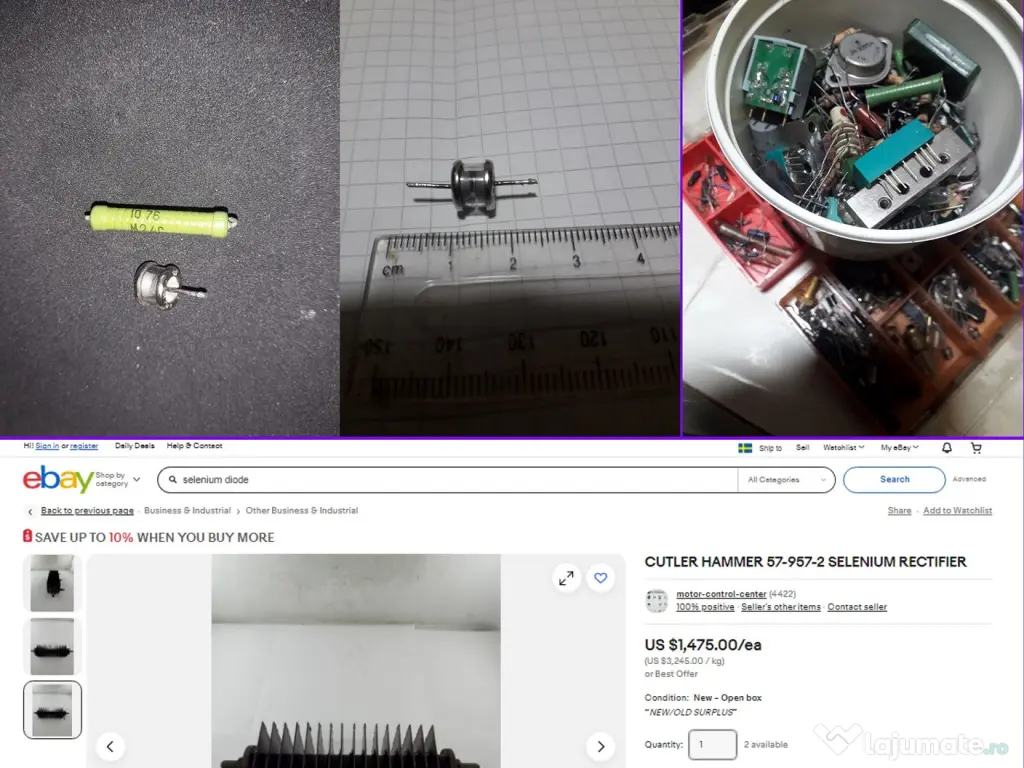Click the magnifying glass in the search bar

(172, 480)
